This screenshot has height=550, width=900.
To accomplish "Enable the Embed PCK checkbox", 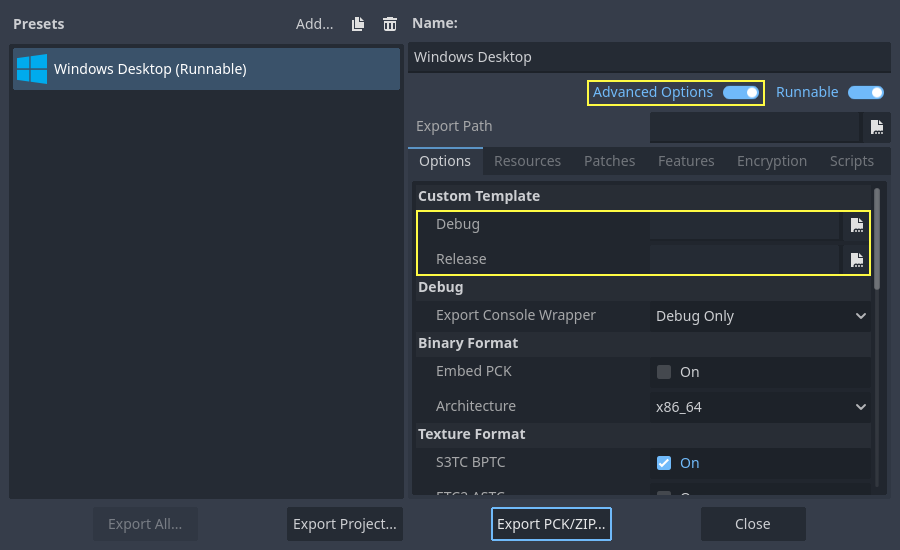I will (x=664, y=372).
